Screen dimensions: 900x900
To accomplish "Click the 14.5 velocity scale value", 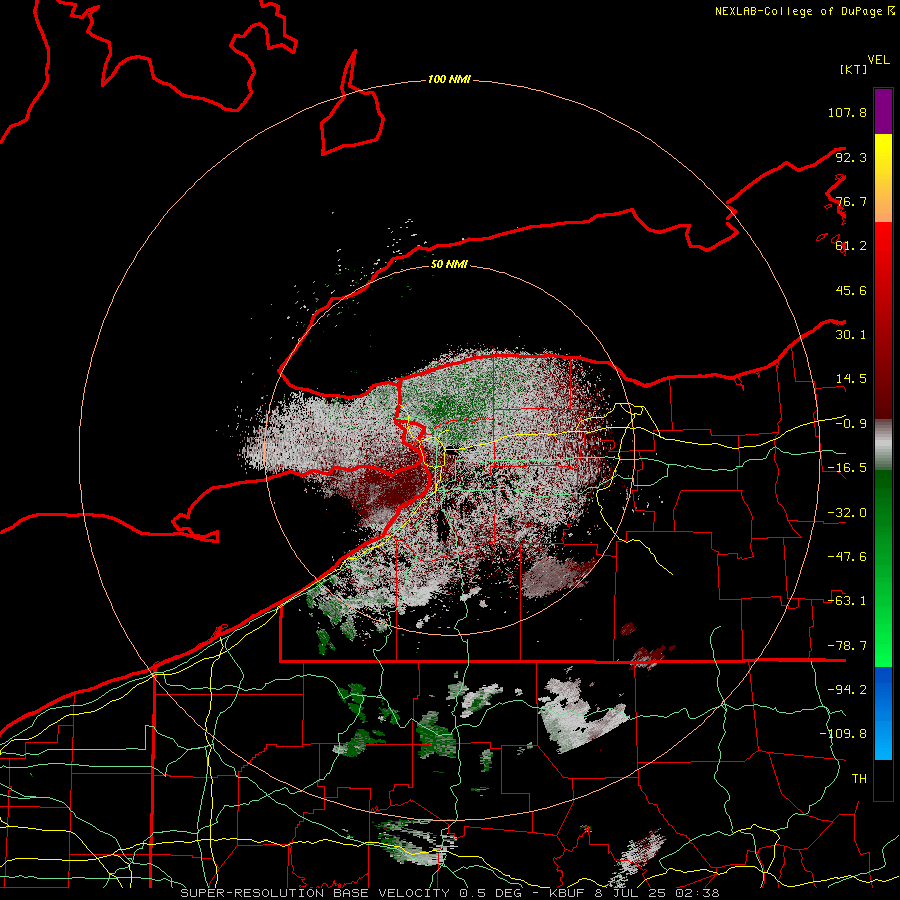I will [851, 379].
